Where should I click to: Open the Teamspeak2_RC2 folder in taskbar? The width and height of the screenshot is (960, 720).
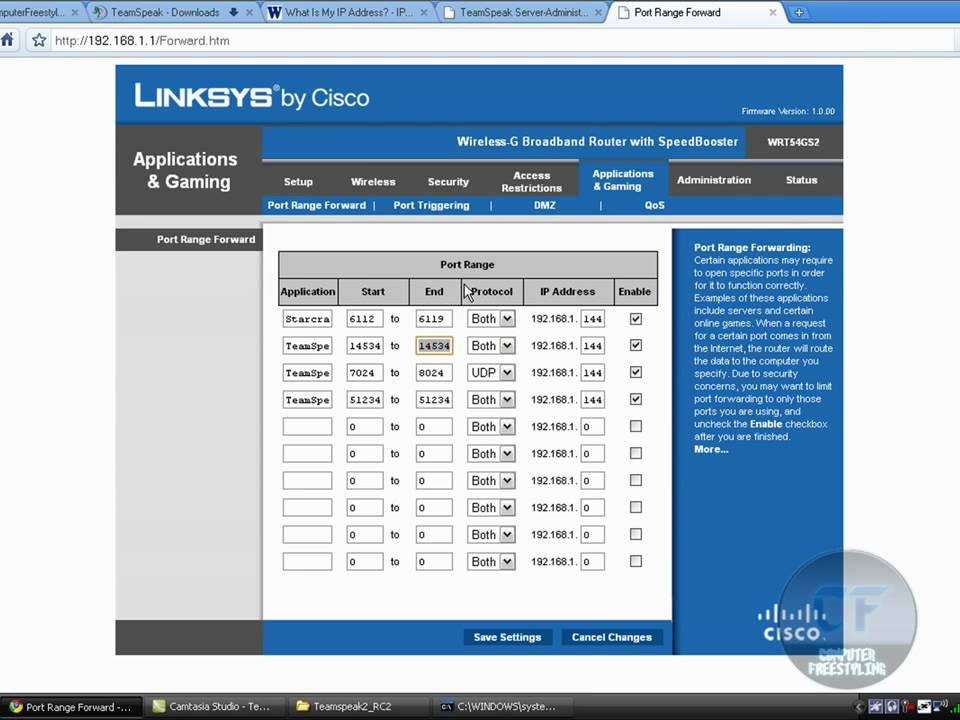[359, 707]
